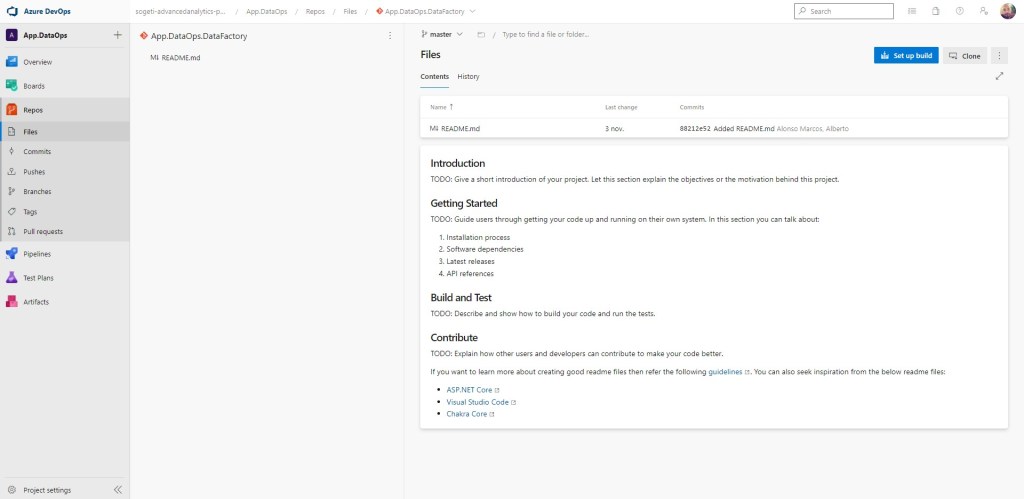Screen dimensions: 1024x499
Task: Switch to the History tab
Action: coord(468,77)
